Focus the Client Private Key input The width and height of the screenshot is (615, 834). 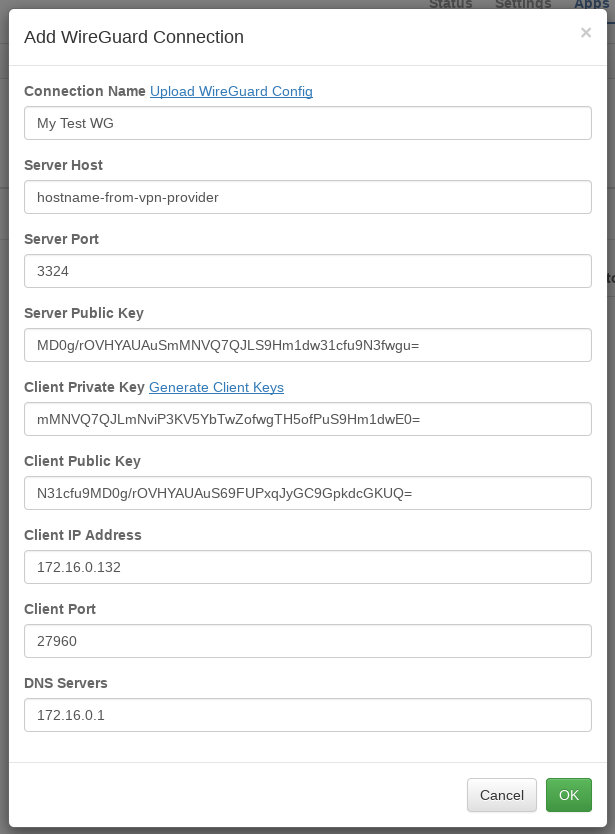(x=308, y=419)
